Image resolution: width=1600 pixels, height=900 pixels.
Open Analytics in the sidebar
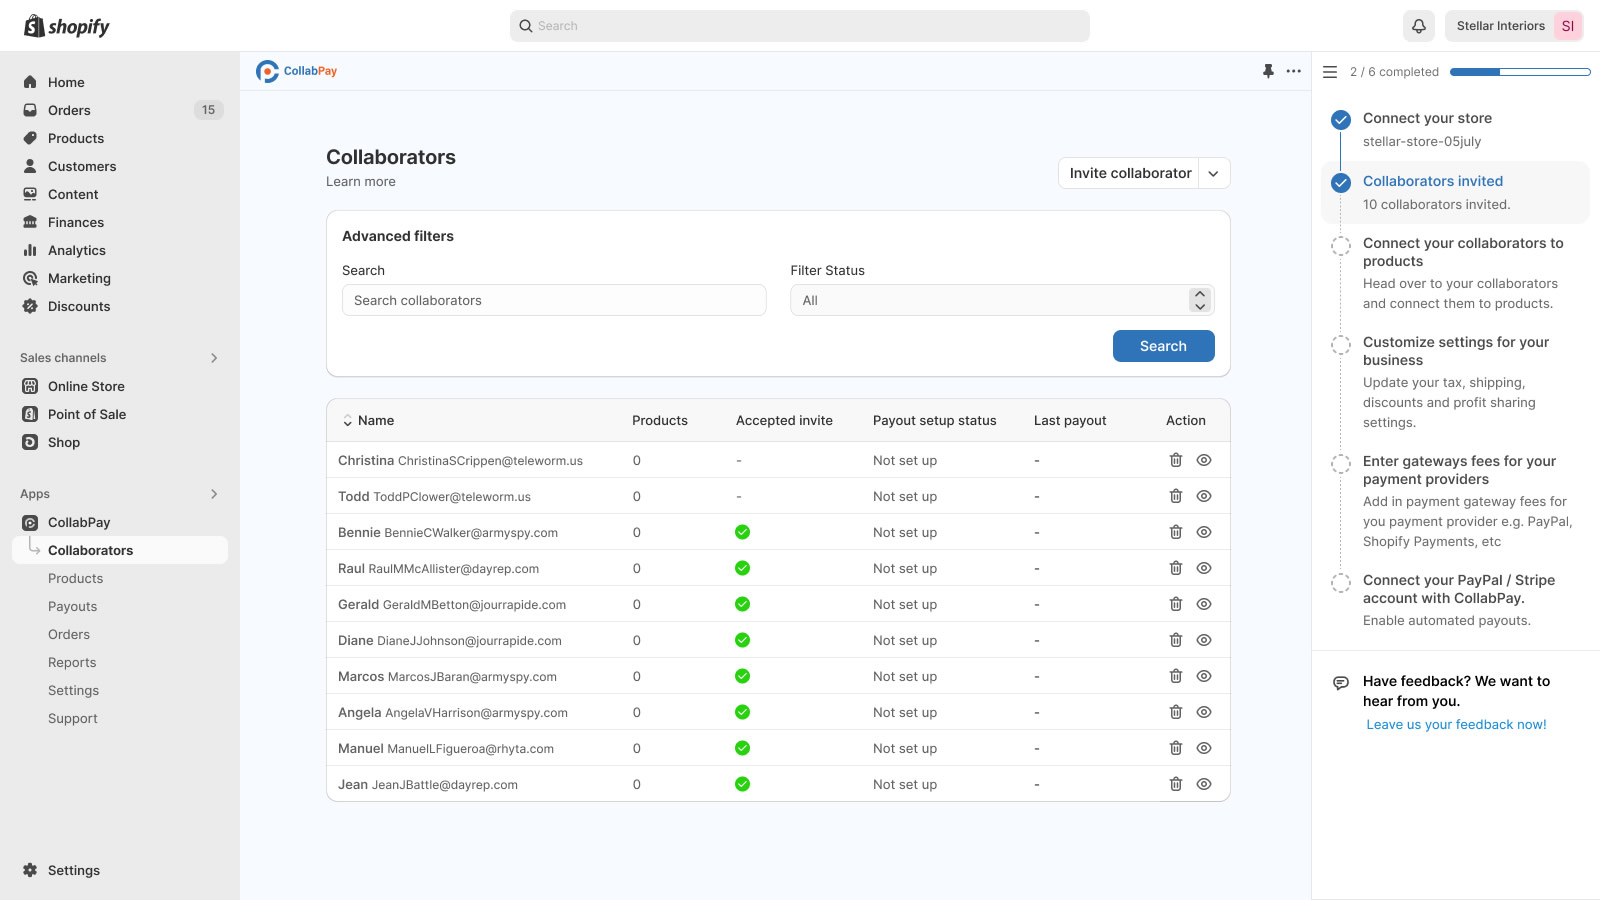click(77, 250)
